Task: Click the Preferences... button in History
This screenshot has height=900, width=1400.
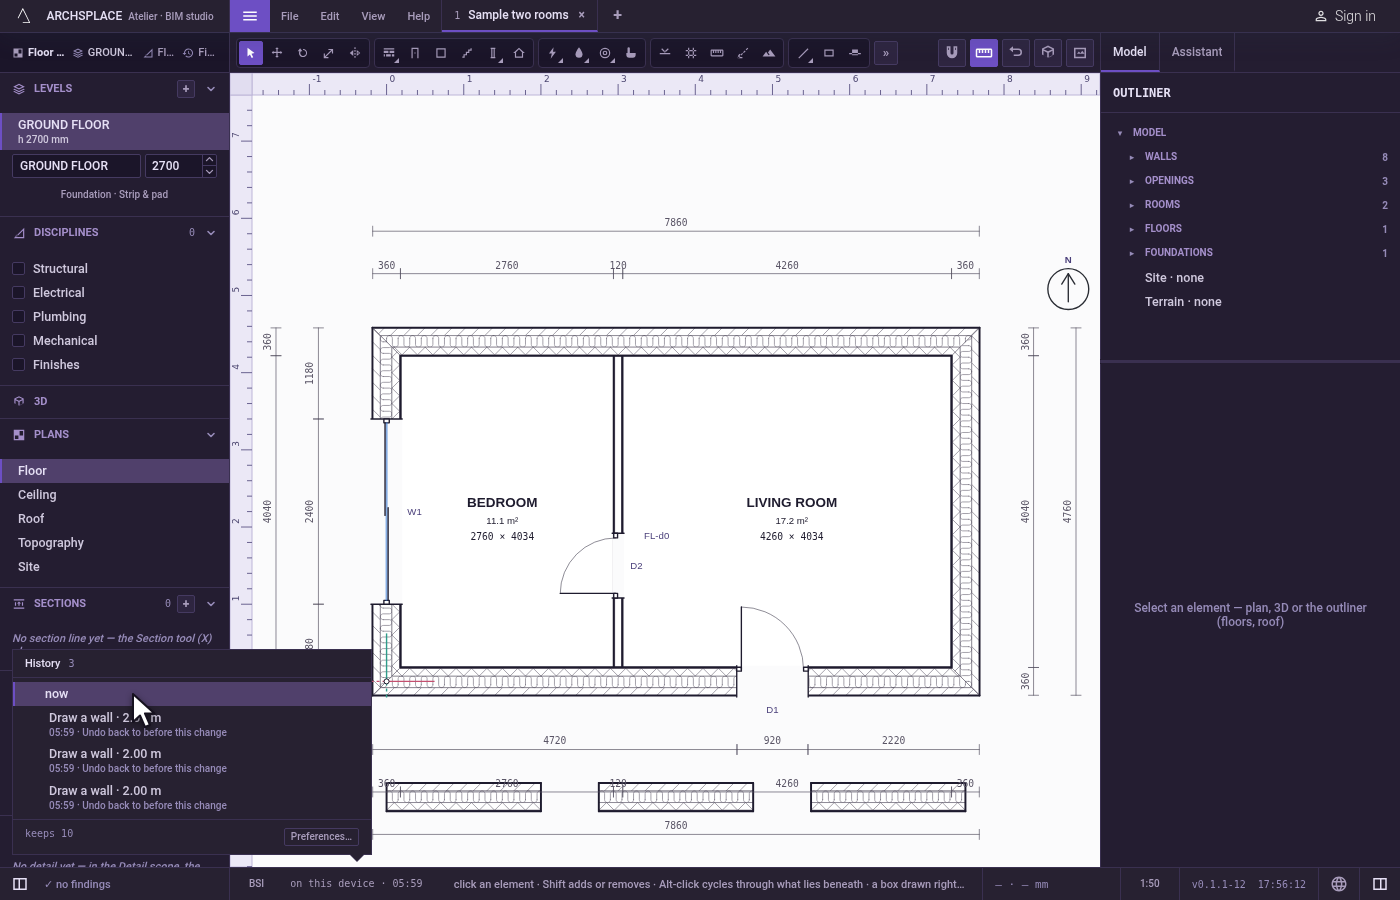Action: (x=321, y=837)
